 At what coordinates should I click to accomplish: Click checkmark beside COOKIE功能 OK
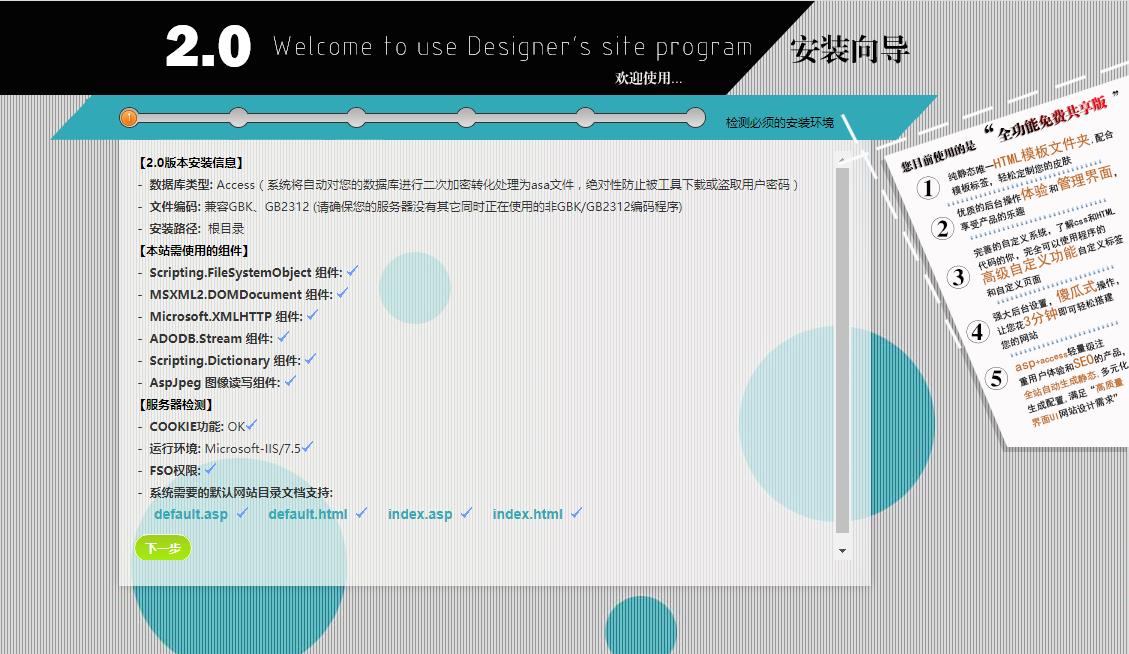click(251, 425)
